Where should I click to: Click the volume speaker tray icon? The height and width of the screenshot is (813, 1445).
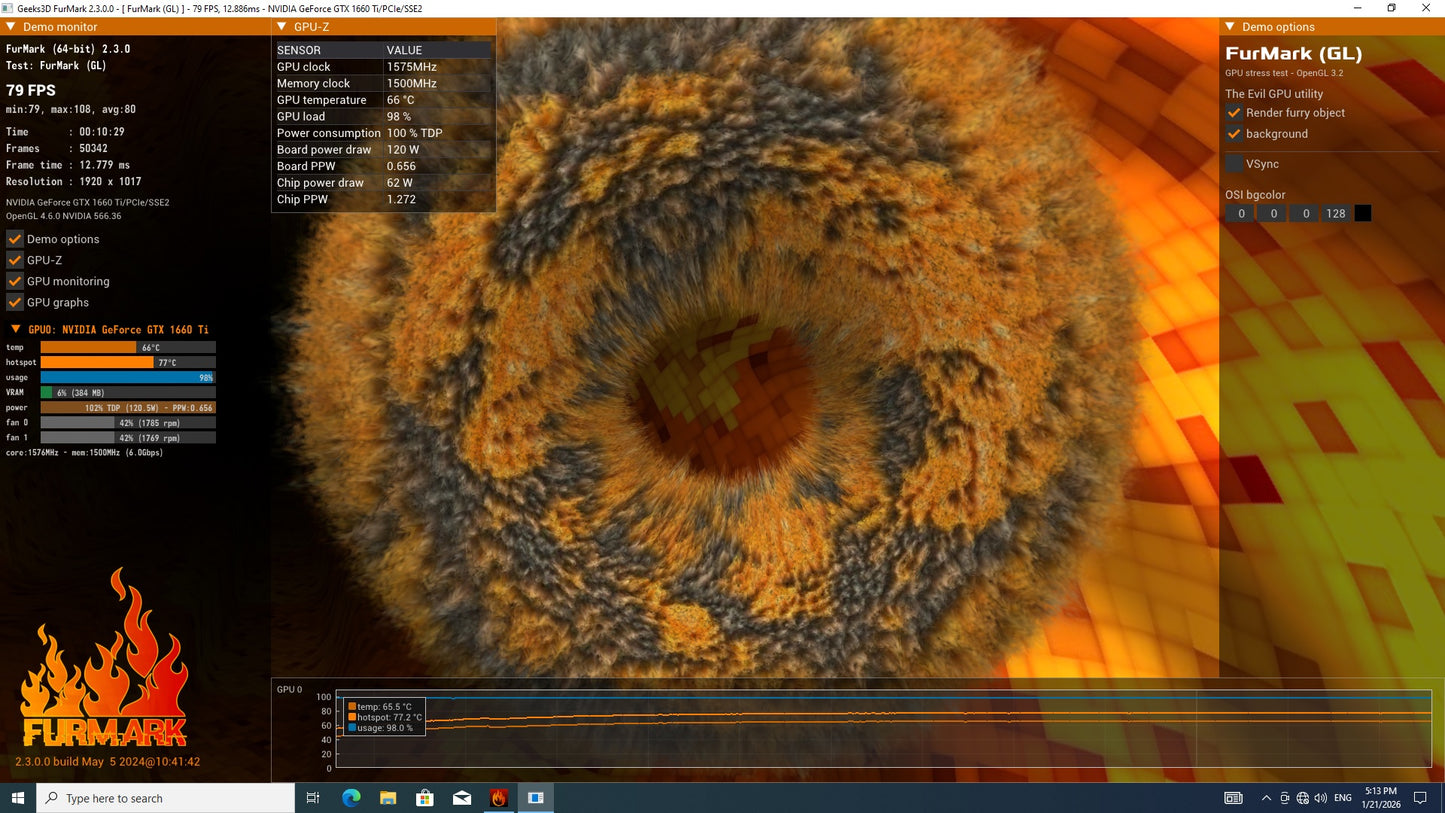[x=1320, y=798]
